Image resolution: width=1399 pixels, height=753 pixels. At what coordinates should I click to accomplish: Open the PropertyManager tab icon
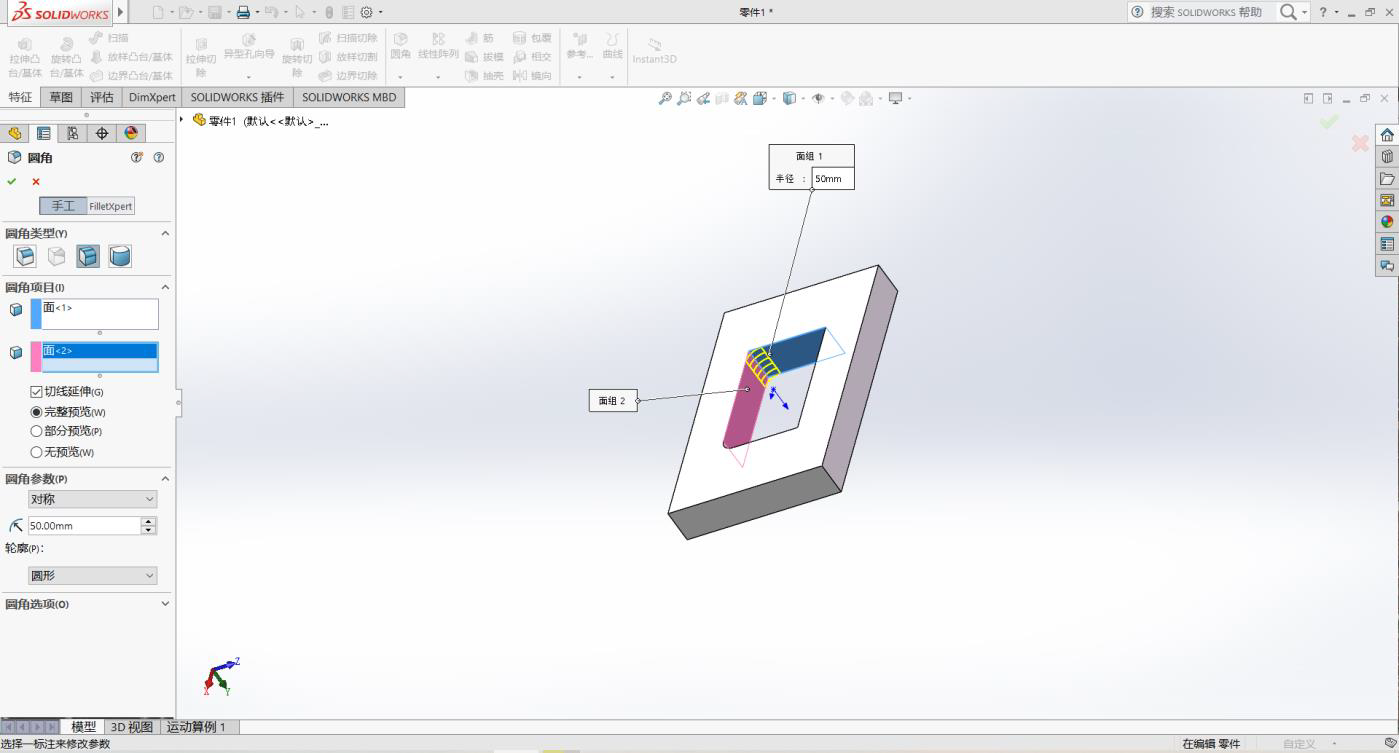coord(44,133)
